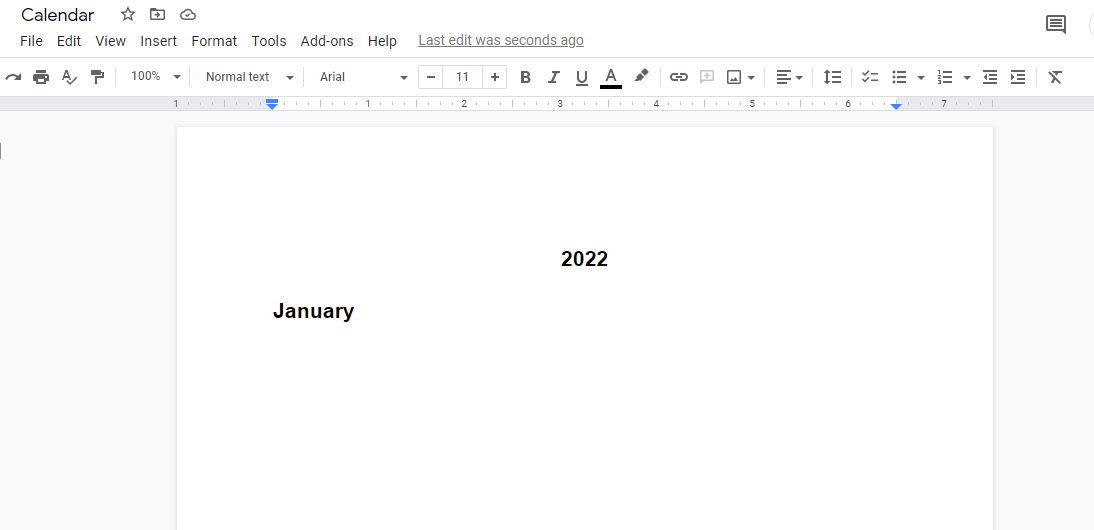Insert a checklist

click(x=870, y=77)
